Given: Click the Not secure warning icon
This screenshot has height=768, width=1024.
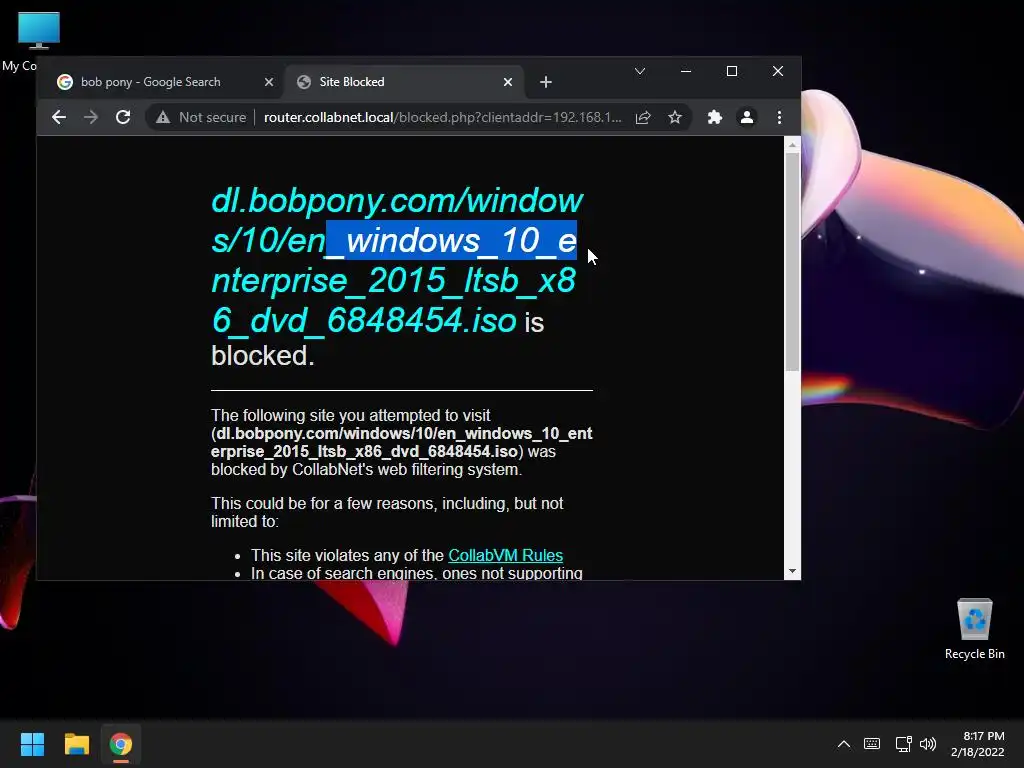Looking at the screenshot, I should tap(163, 118).
